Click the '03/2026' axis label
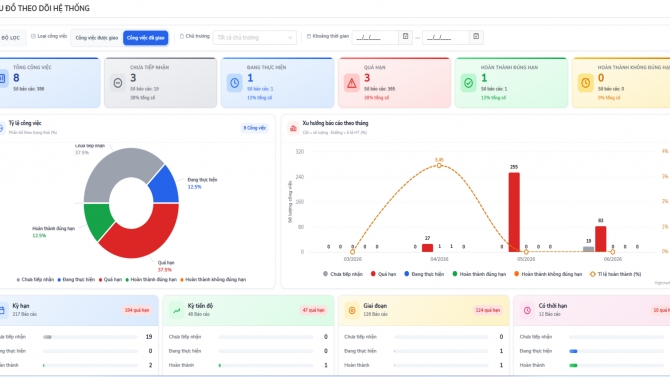Viewport: 670px width, 377px height. [x=353, y=259]
